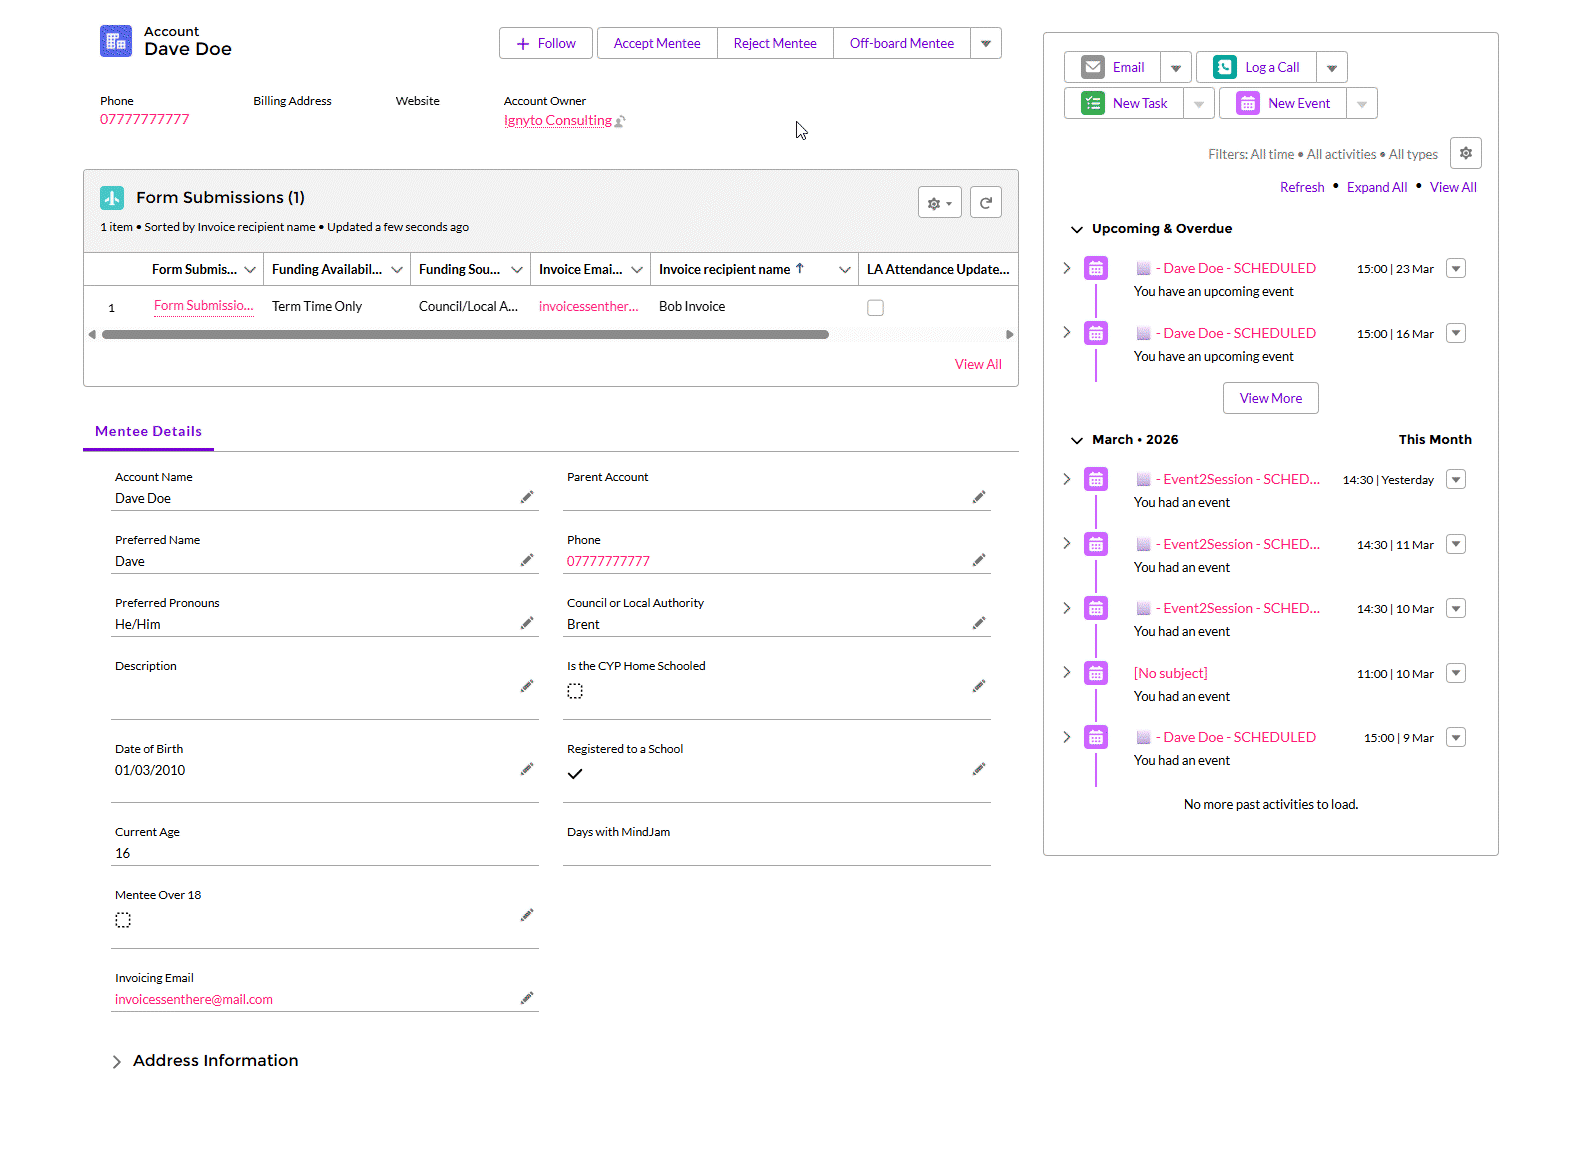This screenshot has width=1570, height=1172.
Task: Edit Invoicing Email pencil icon
Action: click(x=527, y=998)
